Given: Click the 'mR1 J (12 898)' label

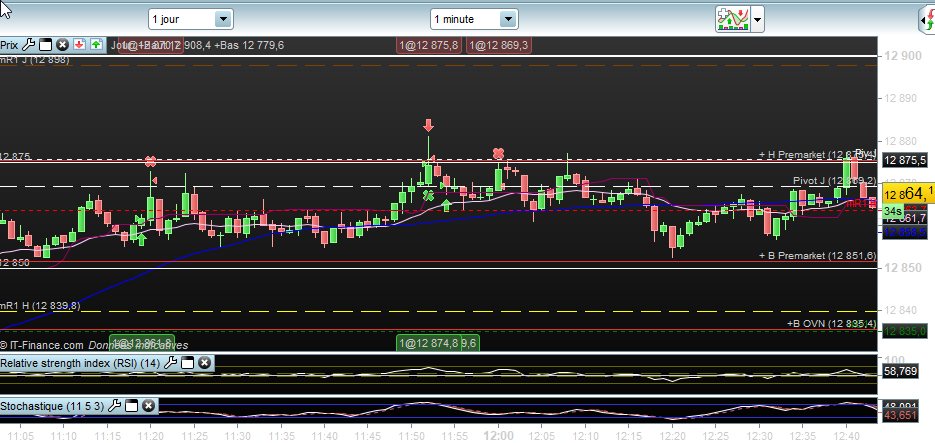Looking at the screenshot, I should pyautogui.click(x=35, y=60).
